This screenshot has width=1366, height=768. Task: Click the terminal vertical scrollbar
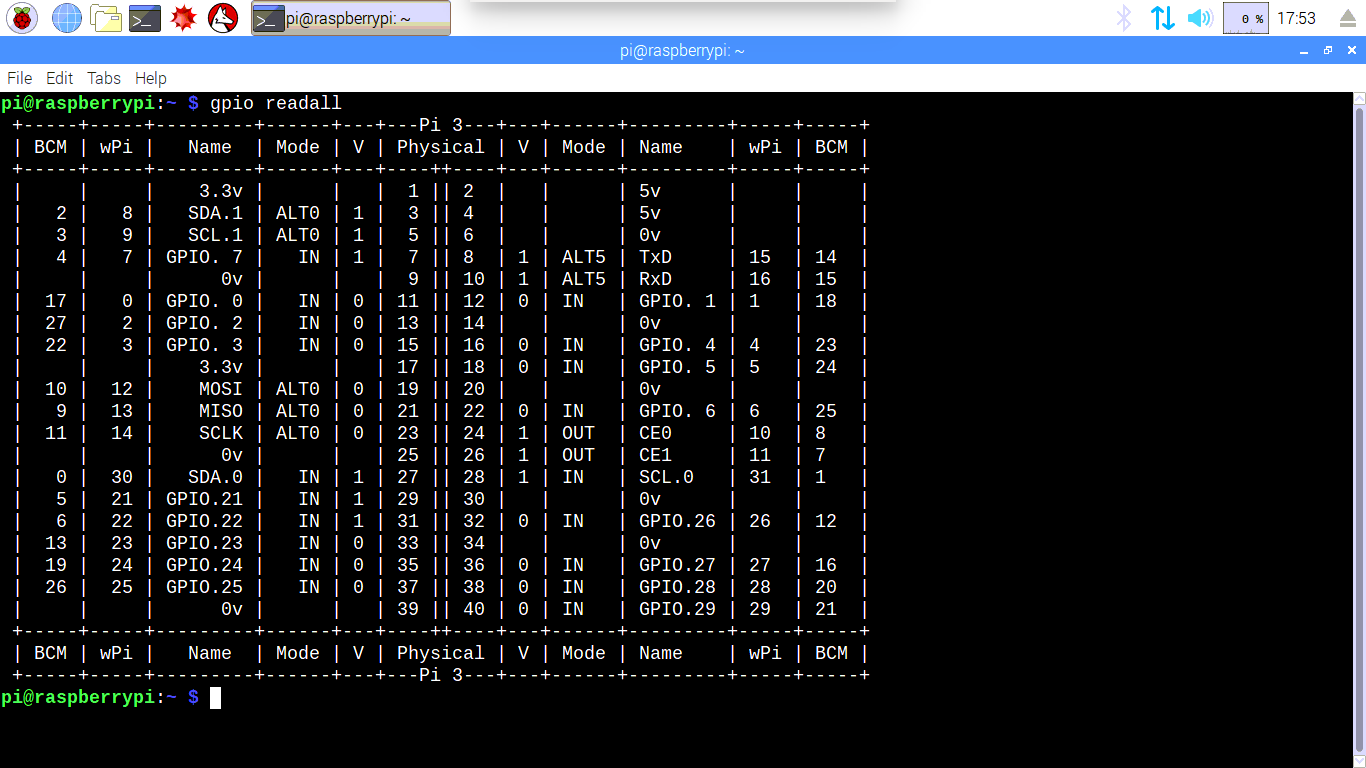point(1359,430)
